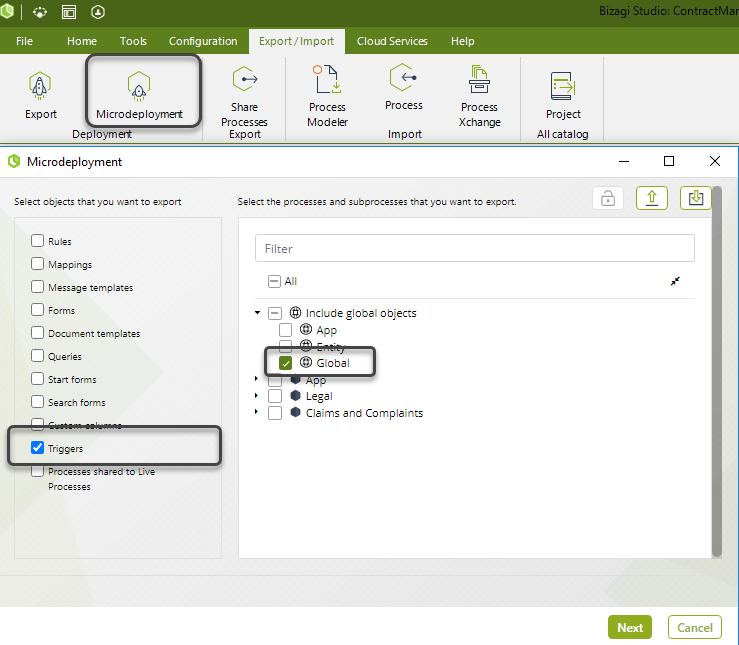
Task: Select the Legal tree label
Action: pos(319,396)
